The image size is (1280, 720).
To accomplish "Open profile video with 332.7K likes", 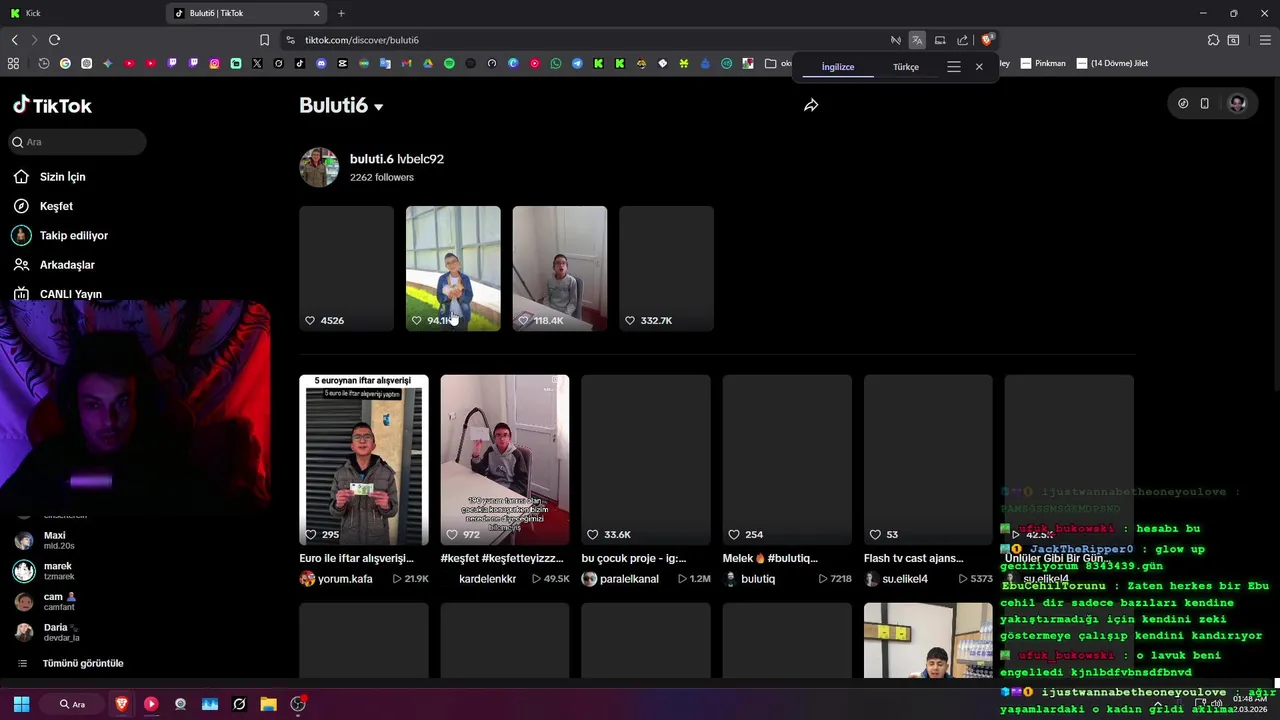I will pos(666,268).
